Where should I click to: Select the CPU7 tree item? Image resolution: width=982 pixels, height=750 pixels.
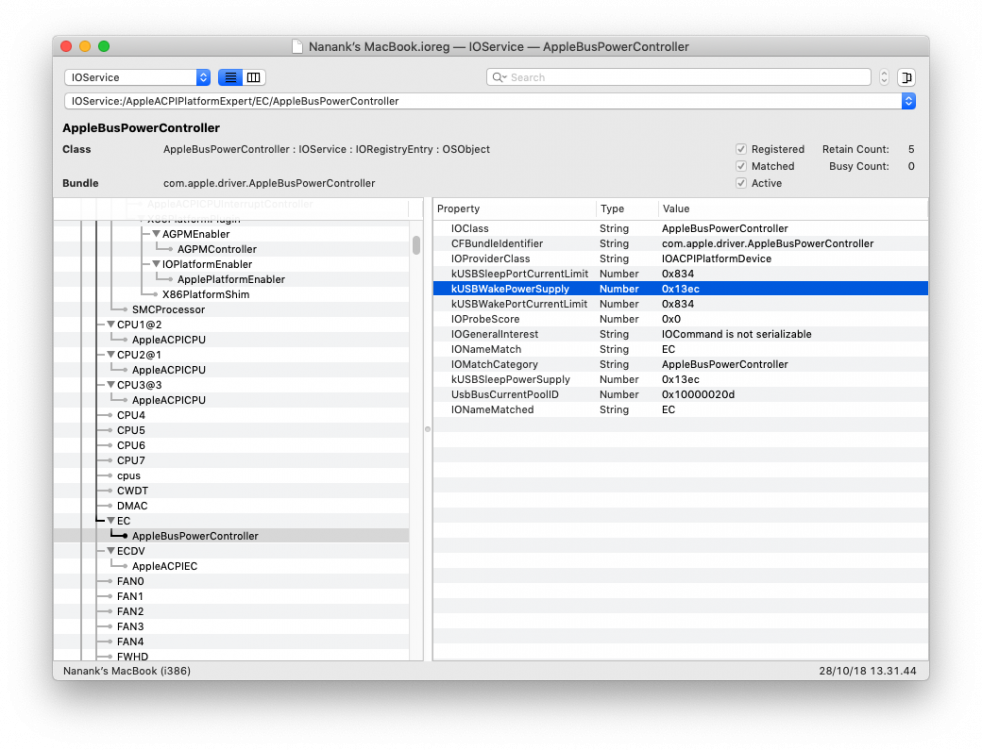coord(131,460)
